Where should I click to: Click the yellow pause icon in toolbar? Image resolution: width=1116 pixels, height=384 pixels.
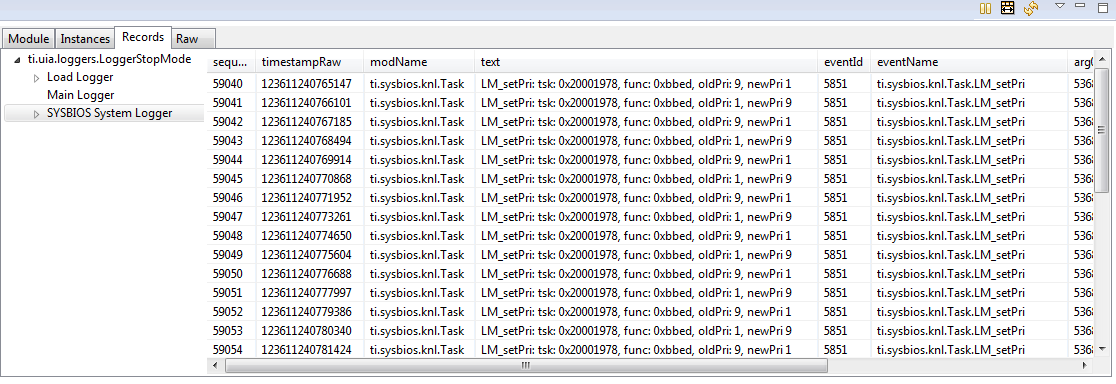pyautogui.click(x=986, y=9)
